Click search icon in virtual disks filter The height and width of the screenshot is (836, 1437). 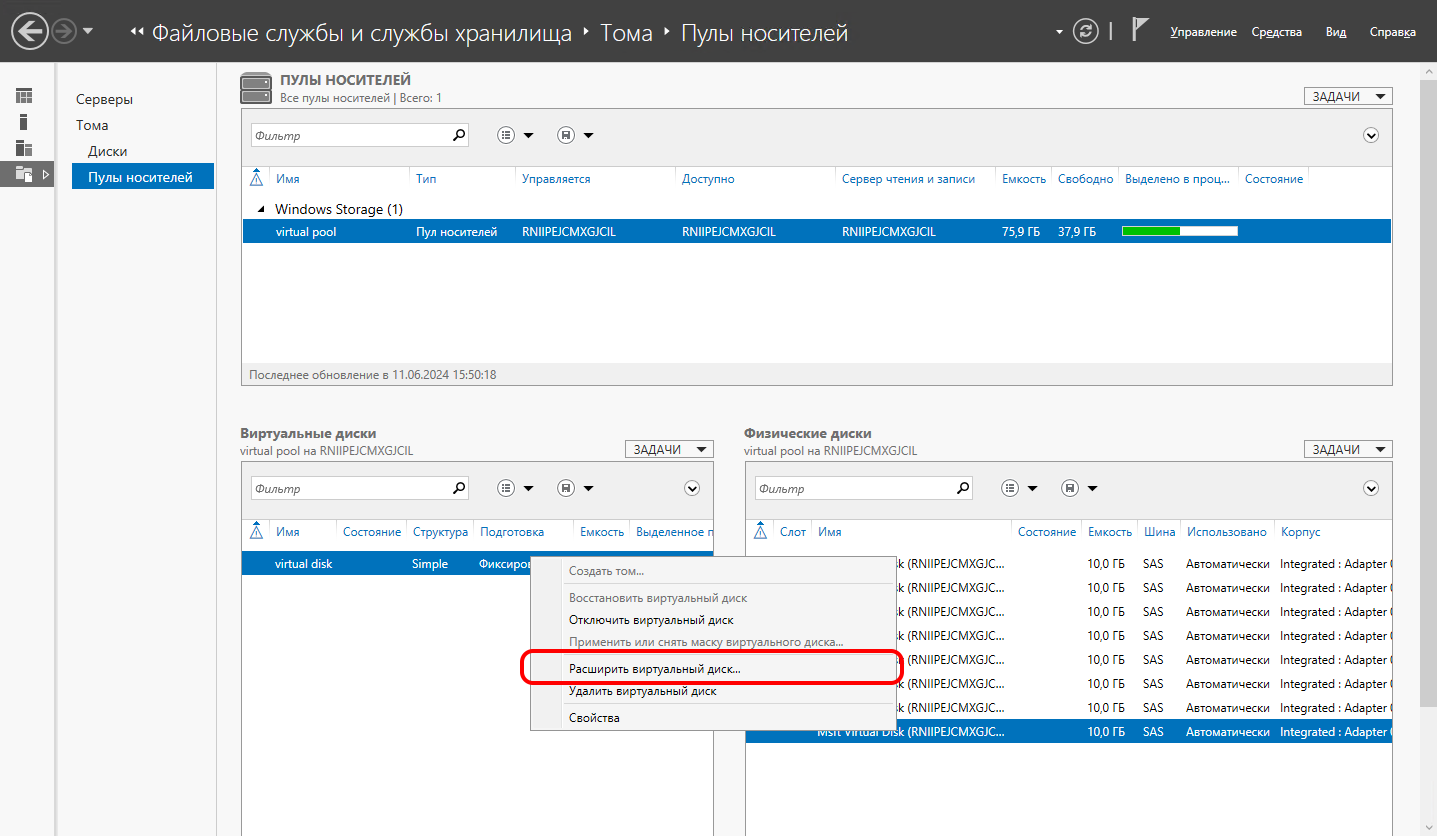tap(459, 488)
